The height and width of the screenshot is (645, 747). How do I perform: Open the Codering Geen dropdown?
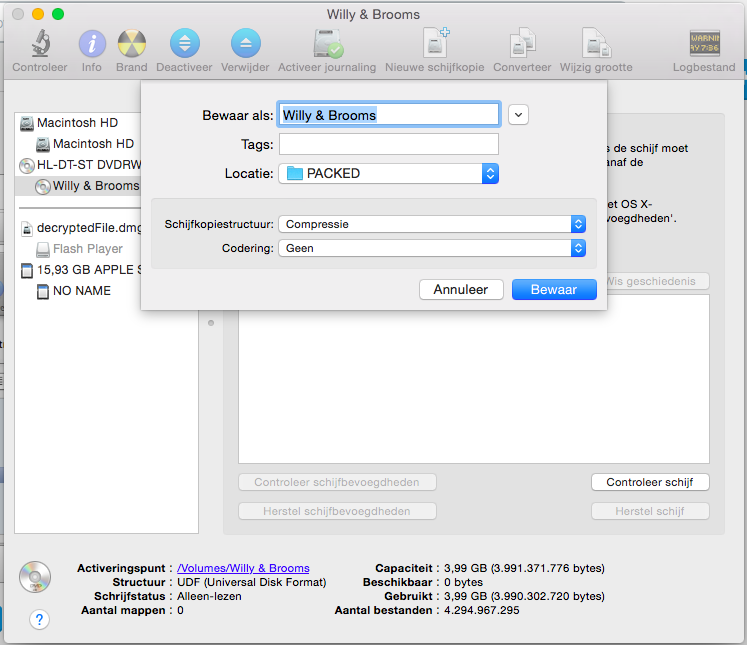click(432, 248)
